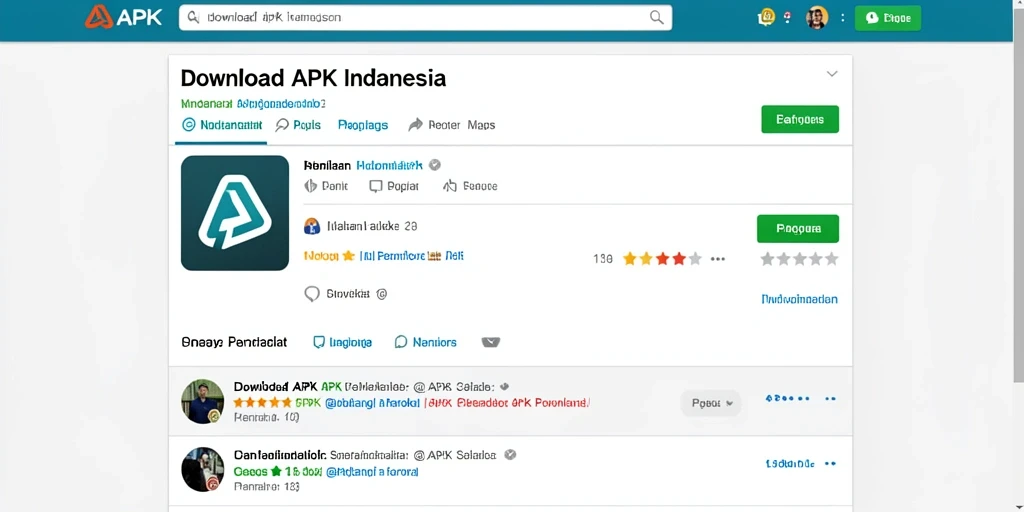
Task: Click second reviewer's avatar thumbnail
Action: 202,470
